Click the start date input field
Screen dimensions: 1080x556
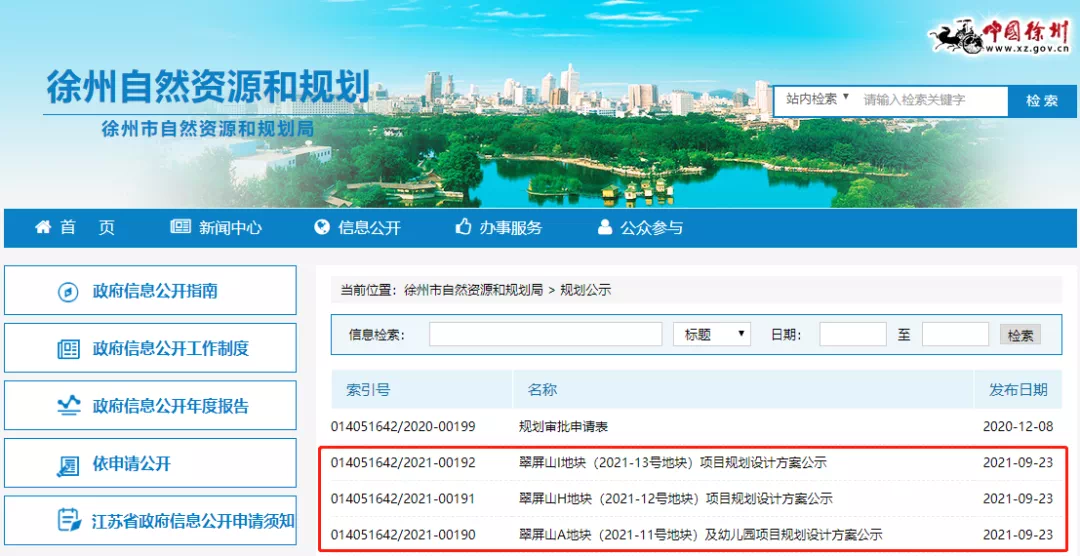click(x=852, y=335)
